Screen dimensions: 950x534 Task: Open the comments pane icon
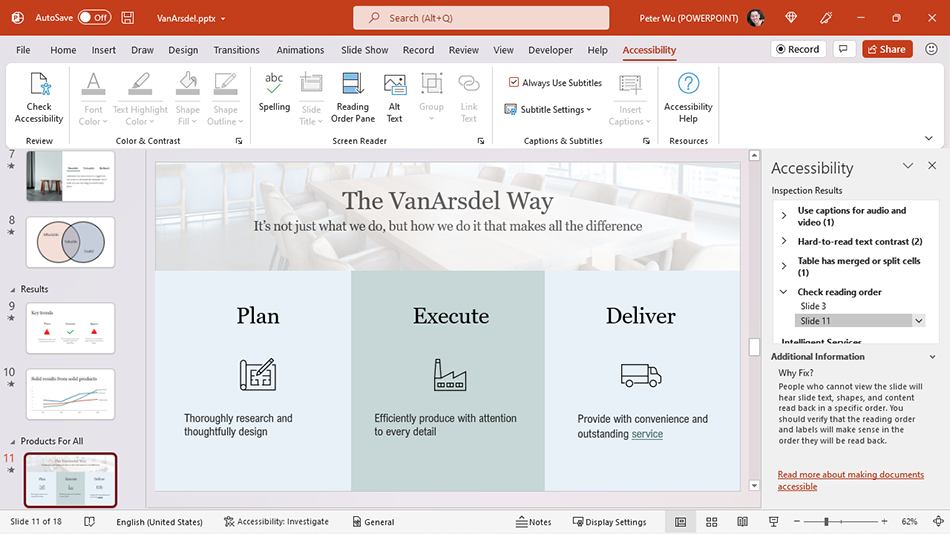843,49
